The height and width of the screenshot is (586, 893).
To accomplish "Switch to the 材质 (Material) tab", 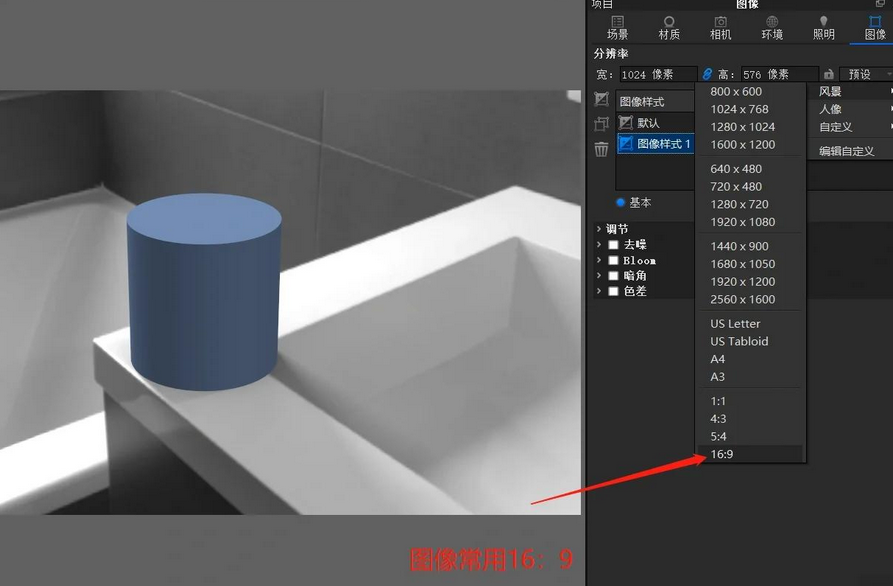I will [x=669, y=27].
